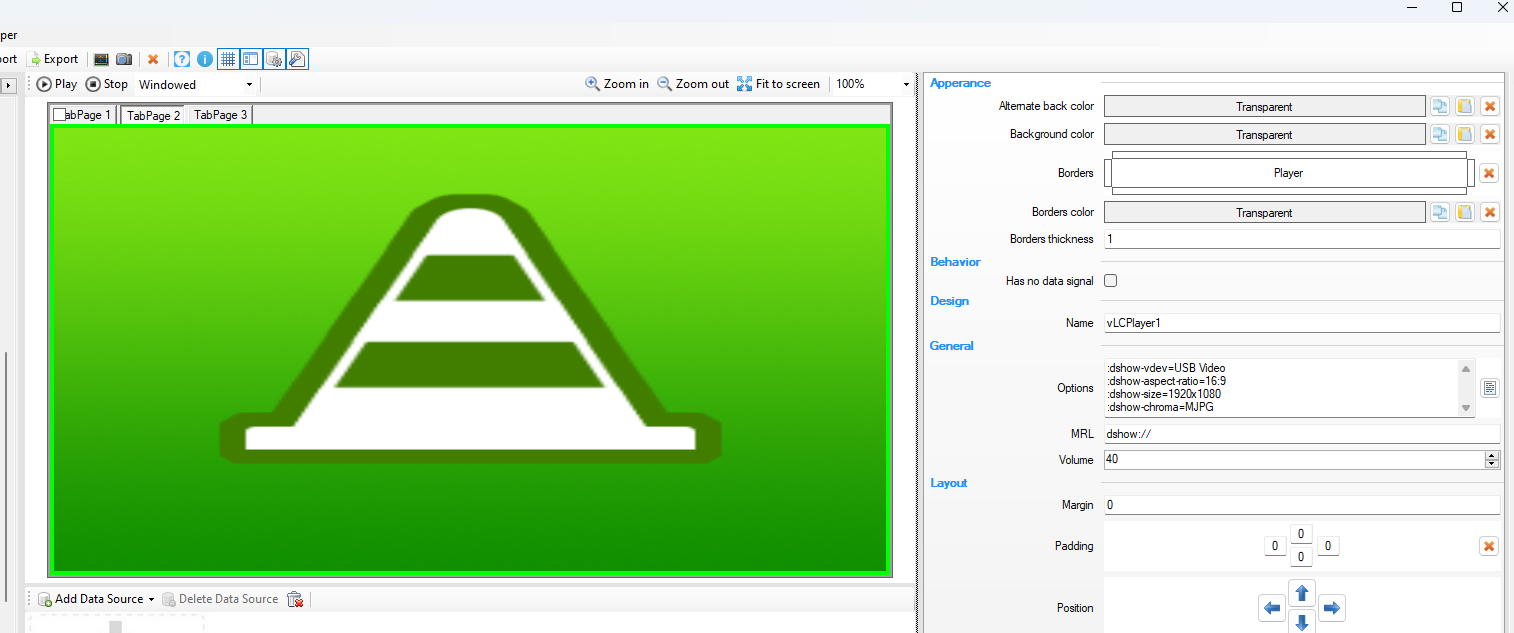Copy the Background color value
Viewport: 1514px width, 633px height.
click(x=1439, y=134)
